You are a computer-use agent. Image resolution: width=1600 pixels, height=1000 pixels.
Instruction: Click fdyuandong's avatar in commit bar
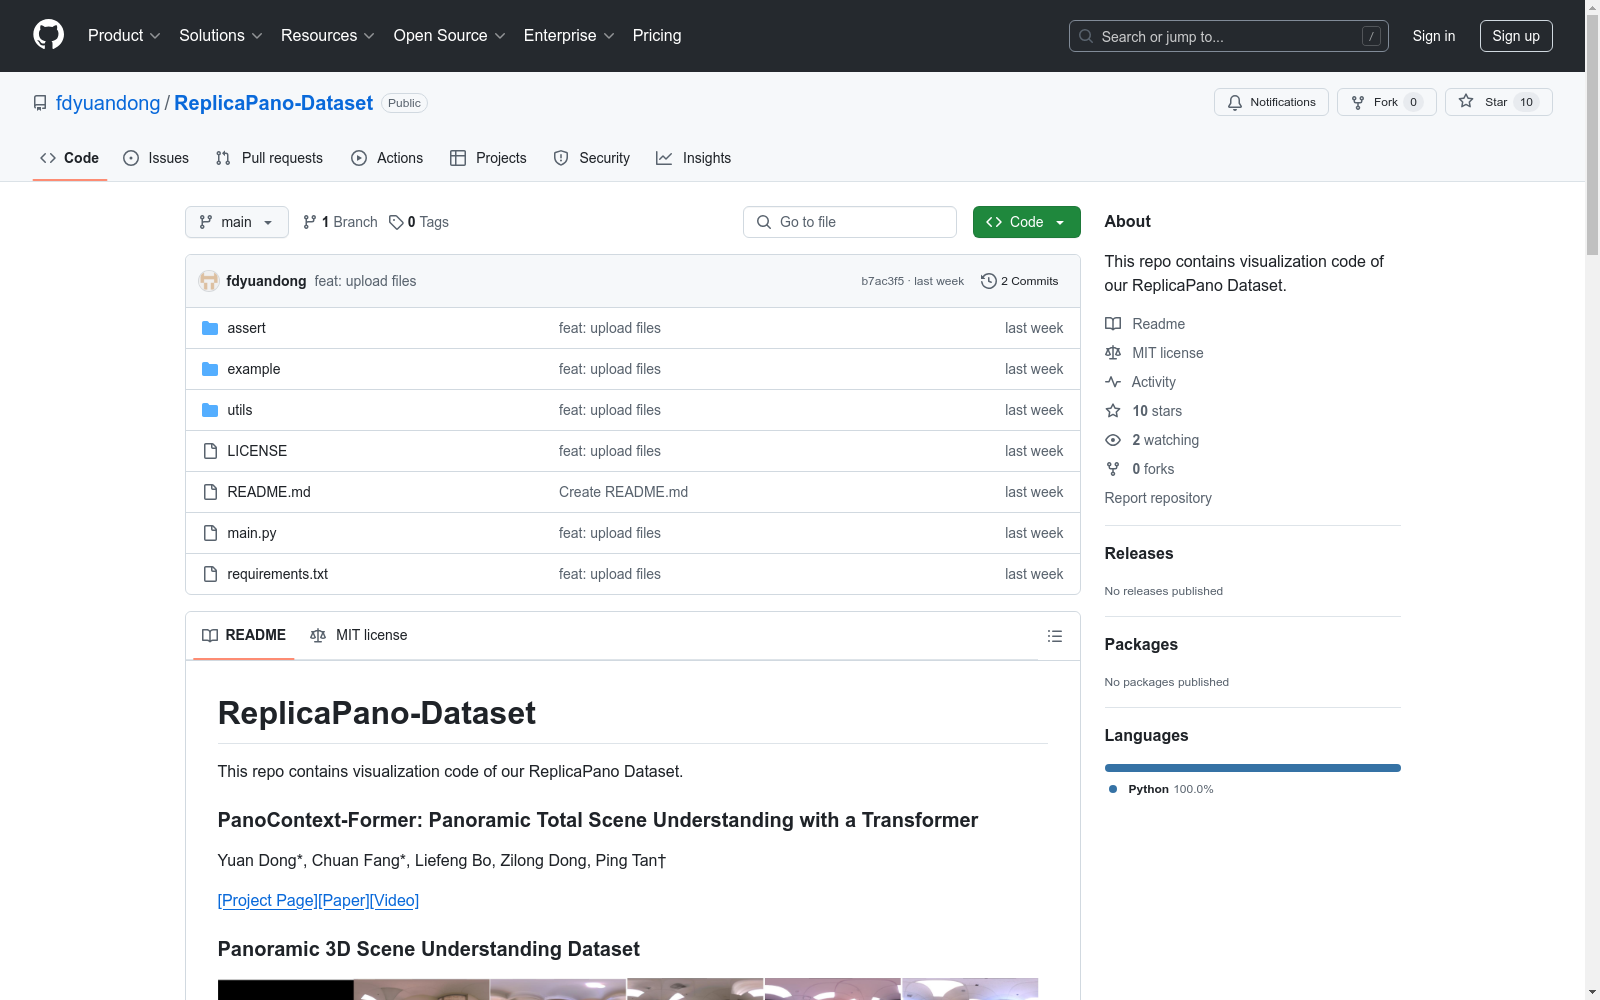pos(209,281)
